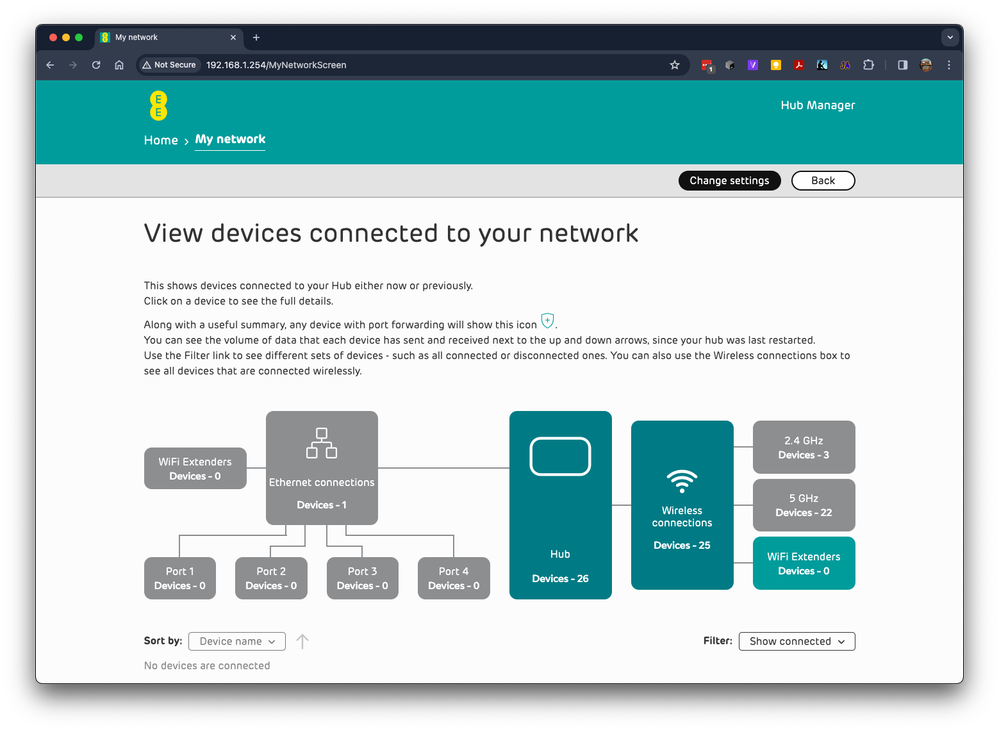Image resolution: width=999 pixels, height=731 pixels.
Task: Click the No devices are connected text
Action: point(207,665)
